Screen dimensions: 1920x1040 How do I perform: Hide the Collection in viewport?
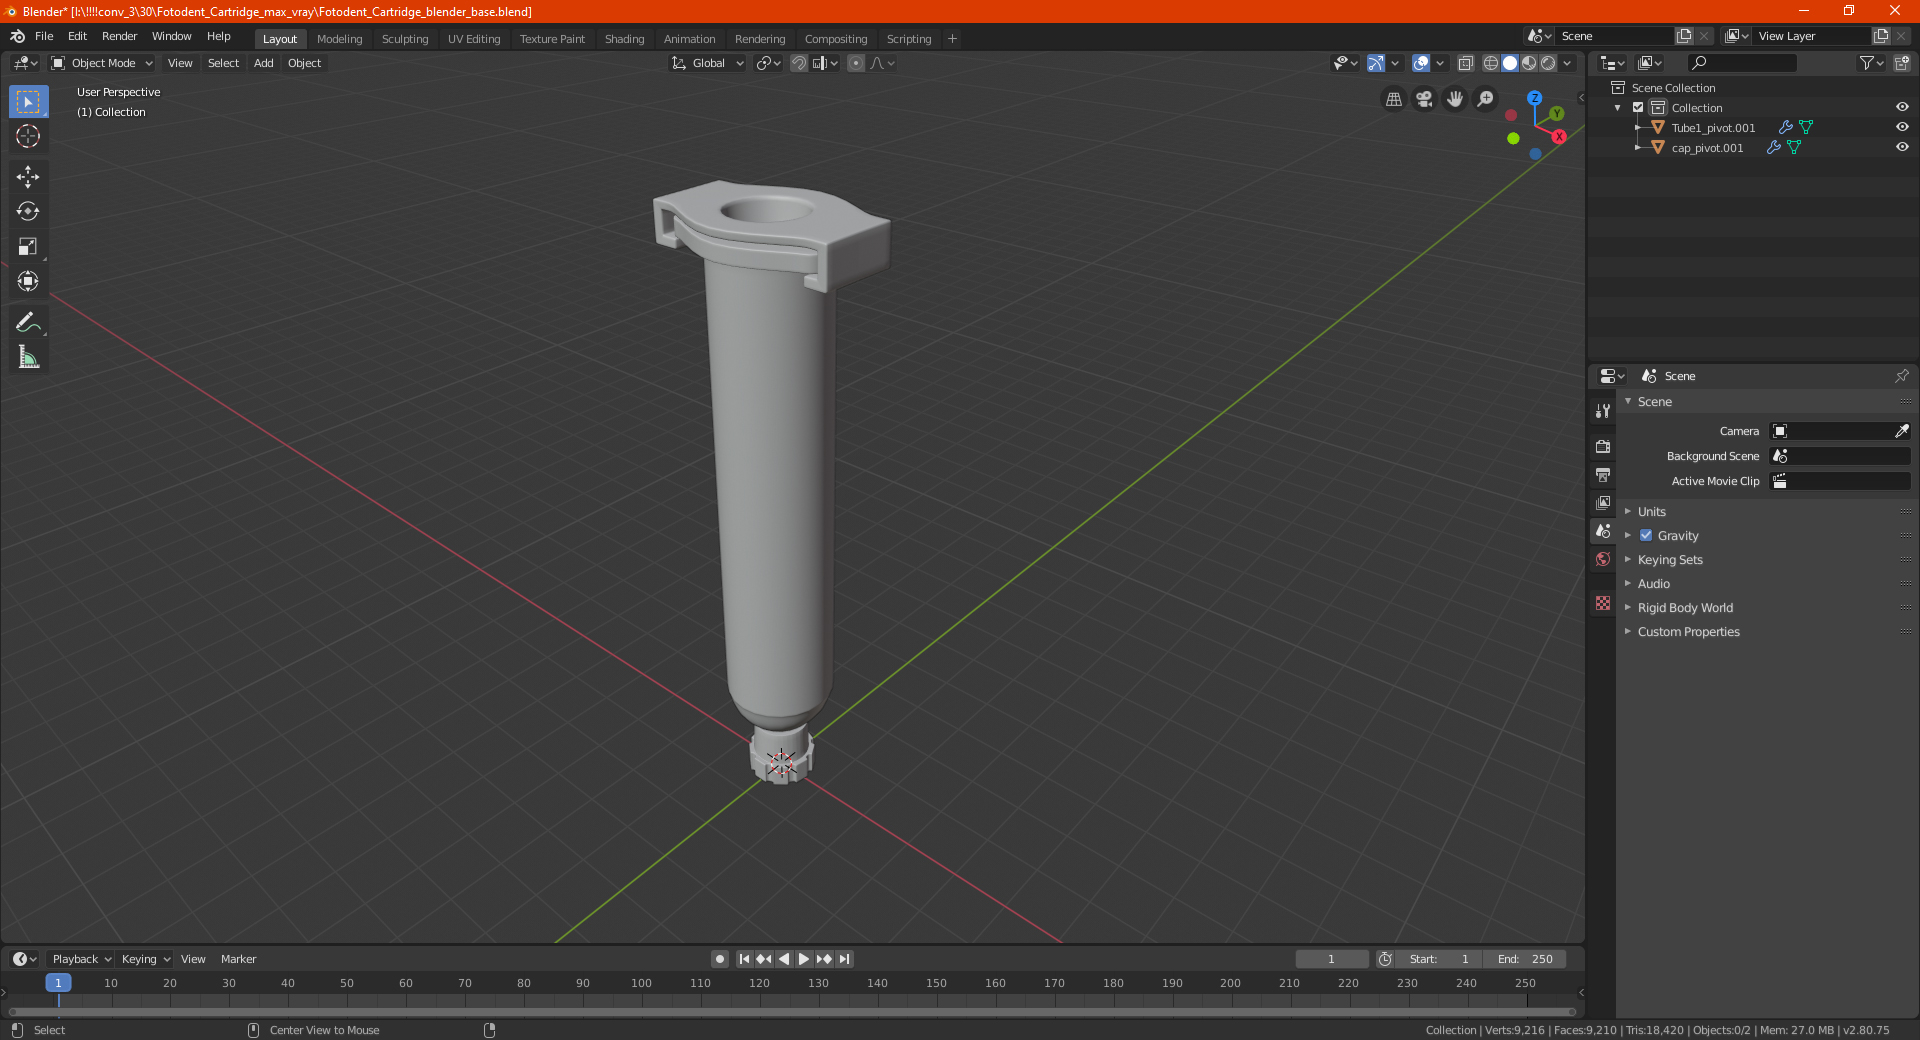pyautogui.click(x=1902, y=107)
